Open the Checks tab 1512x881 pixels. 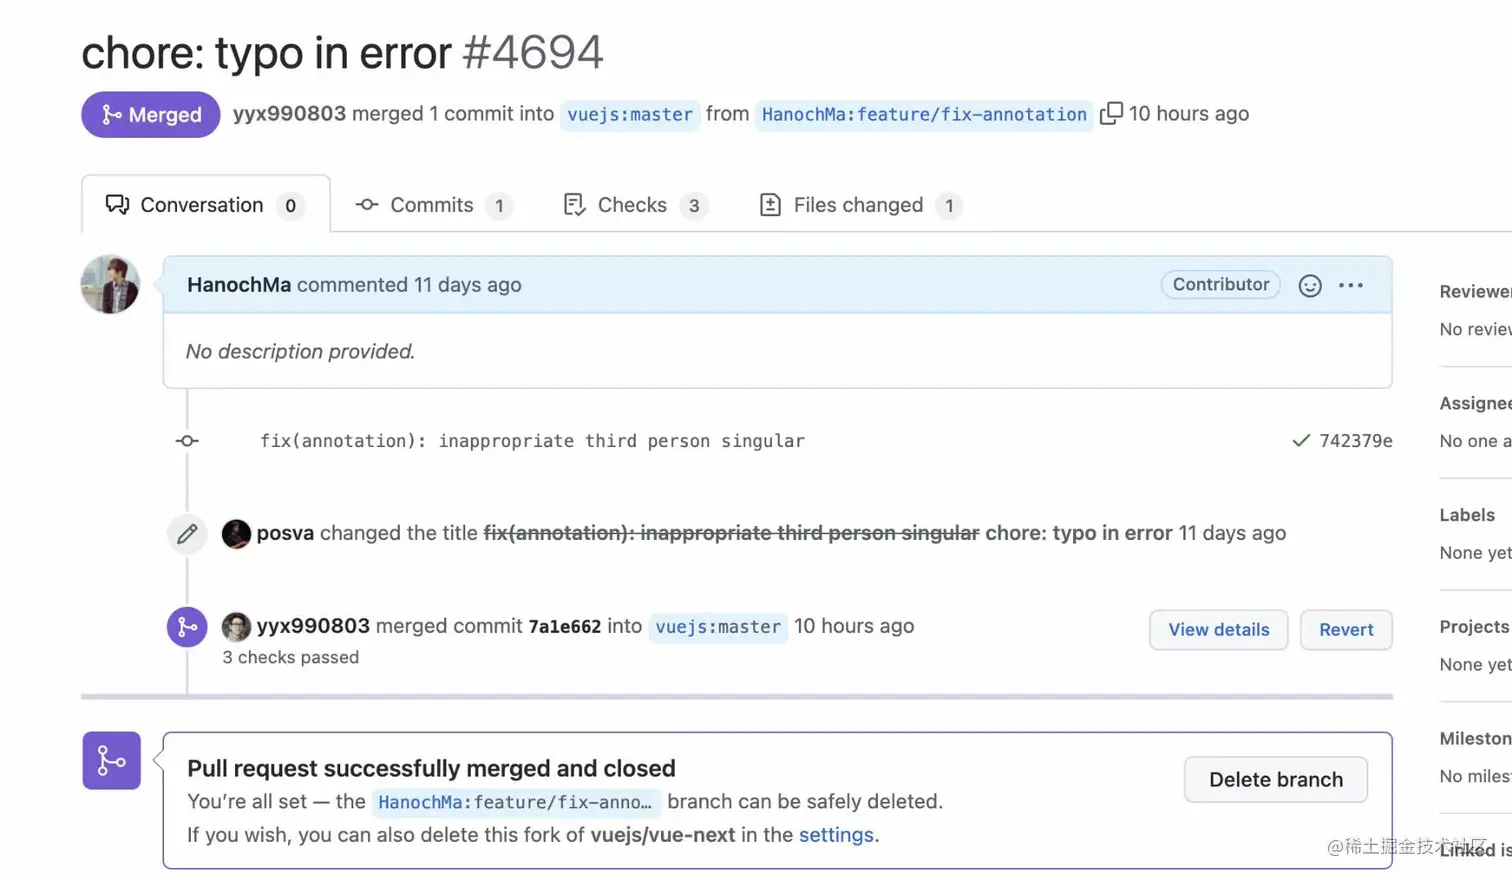[634, 205]
